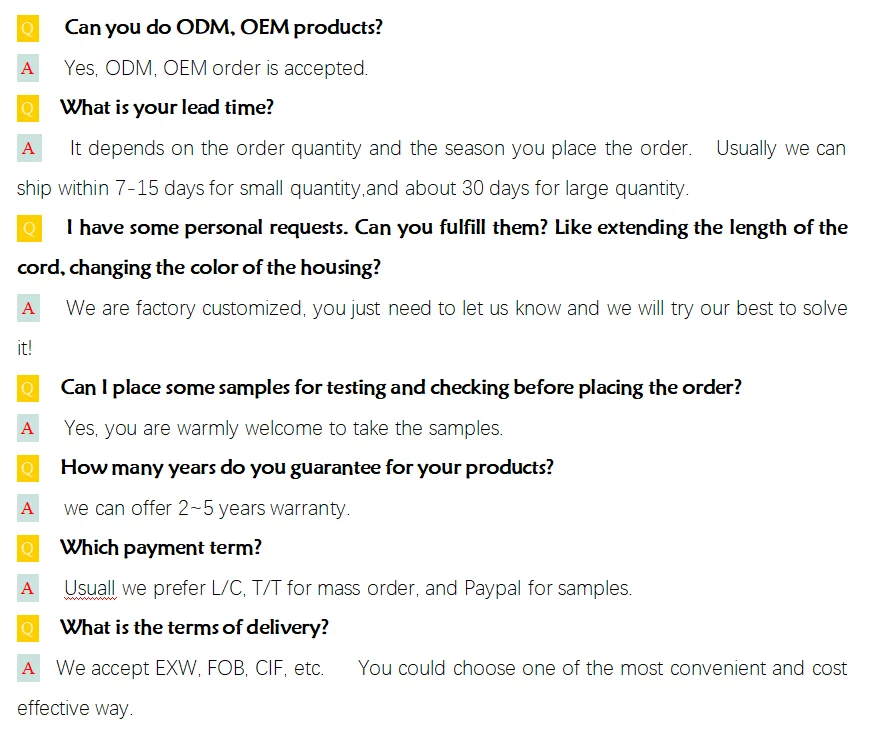This screenshot has width=890, height=733.
Task: Click the "Which payment term?" heading
Action: click(x=161, y=548)
